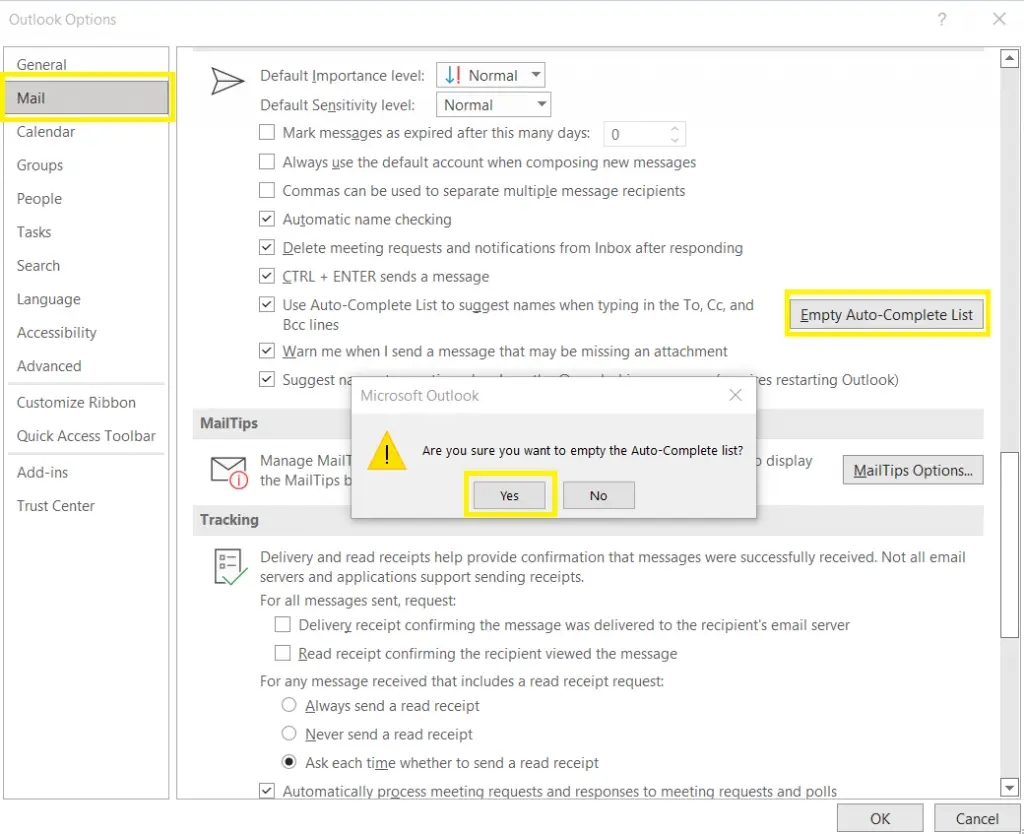Toggle 'CTRL + ENTER sends a message' checkbox
This screenshot has width=1024, height=834.
[266, 276]
